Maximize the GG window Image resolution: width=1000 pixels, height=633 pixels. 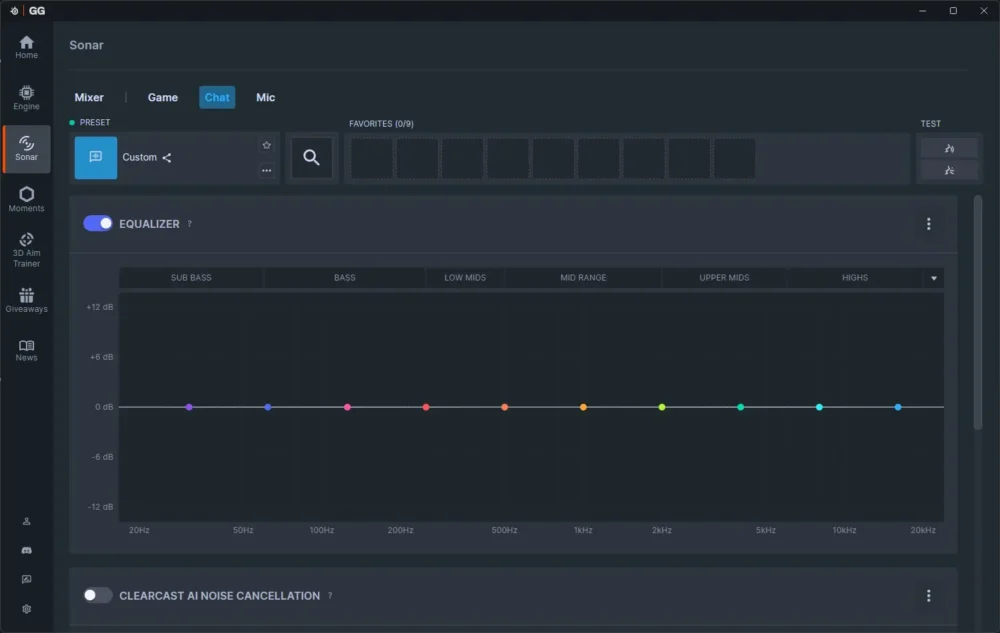click(953, 11)
